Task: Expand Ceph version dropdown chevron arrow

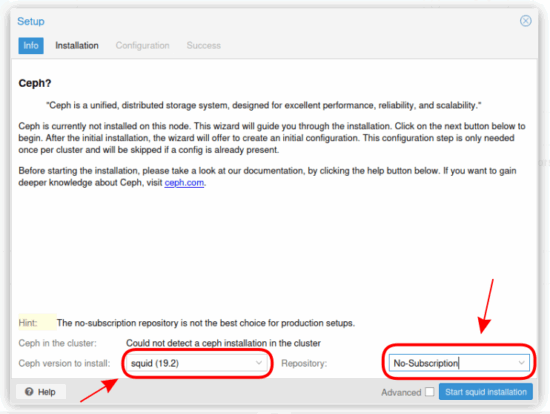Action: [259, 363]
